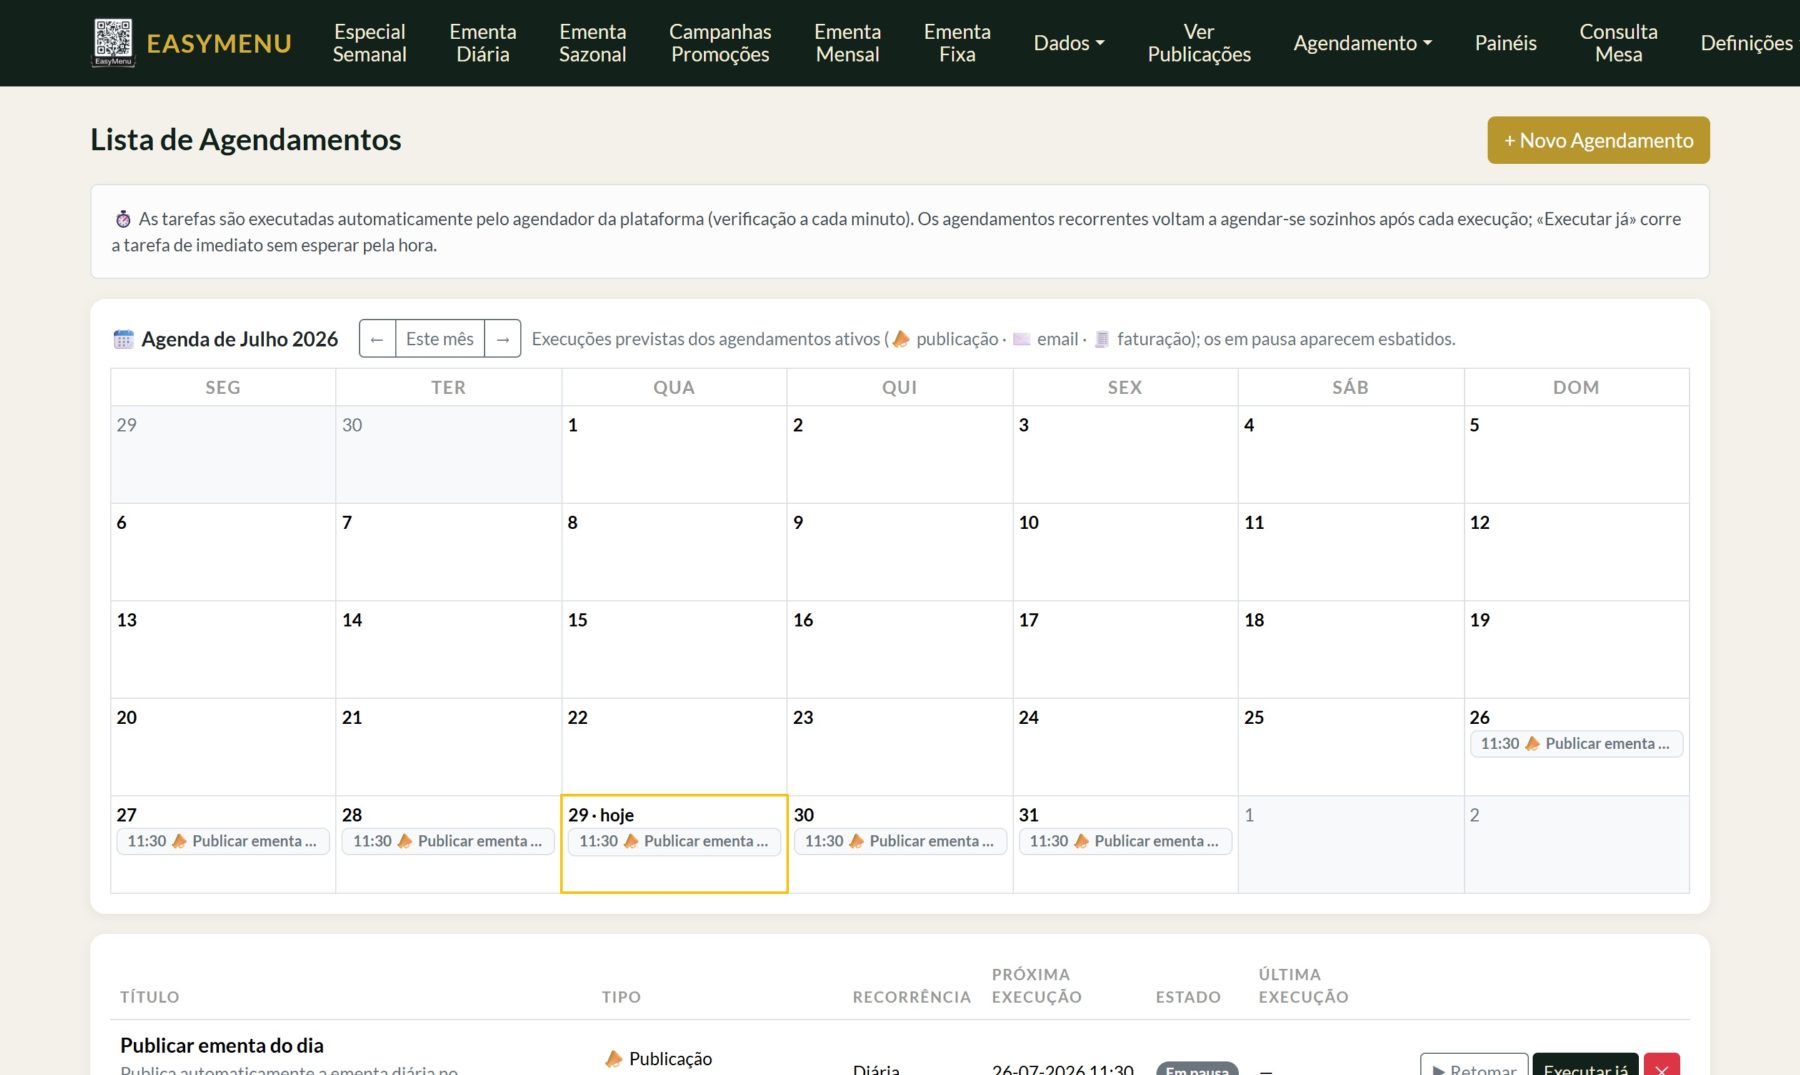
Task: Go to previous month with left arrow
Action: point(377,339)
